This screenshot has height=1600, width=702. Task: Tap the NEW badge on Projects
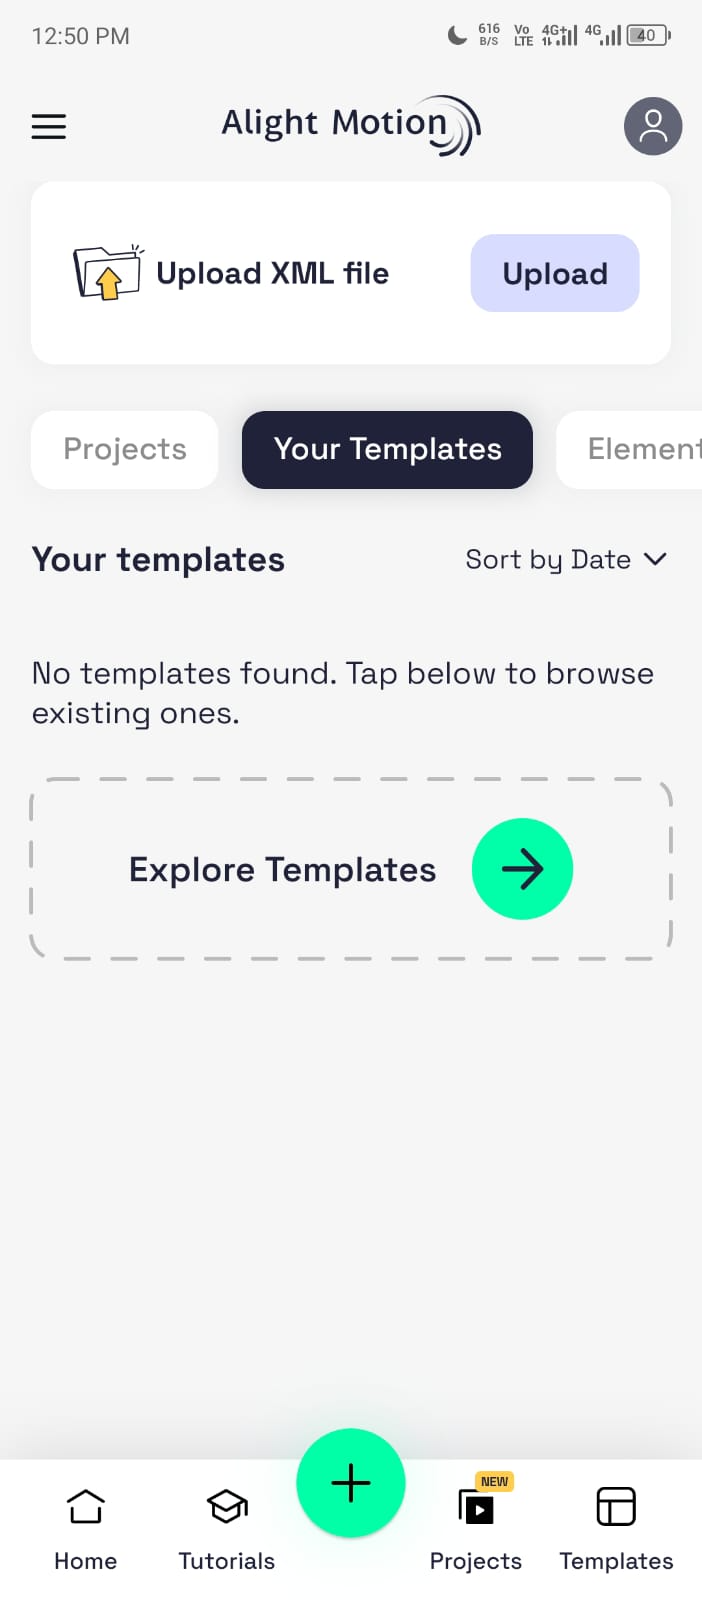(494, 1481)
